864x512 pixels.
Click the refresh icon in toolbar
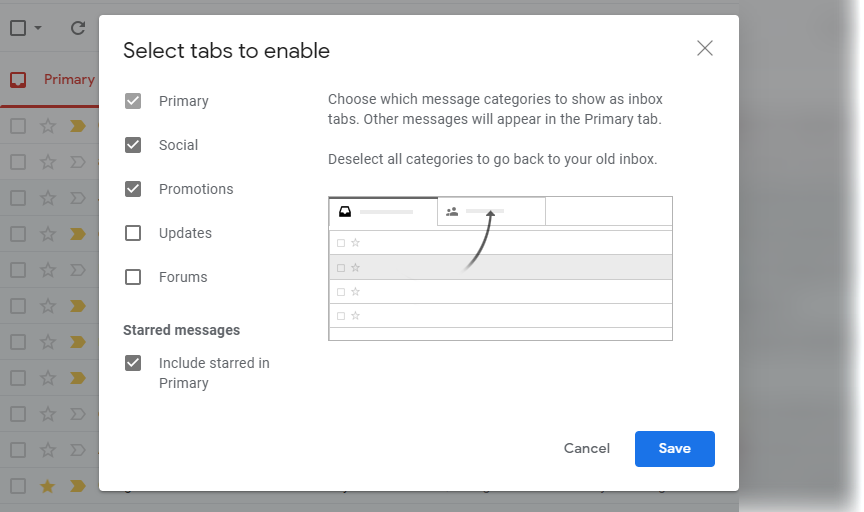(x=78, y=28)
